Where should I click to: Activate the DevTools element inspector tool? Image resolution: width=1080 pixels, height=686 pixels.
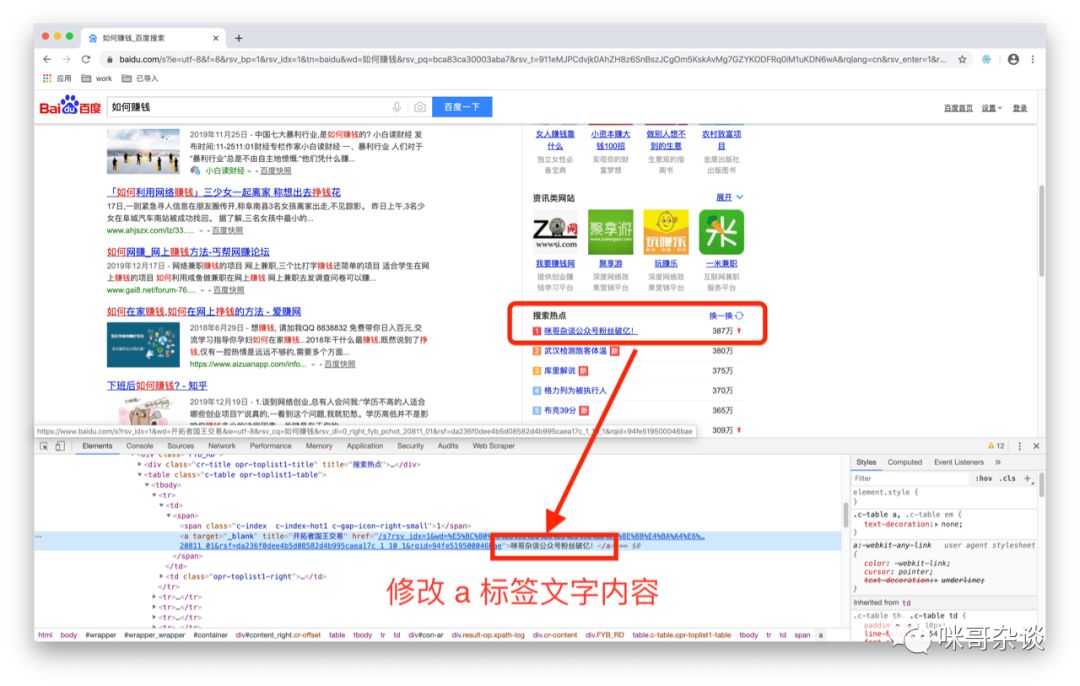(x=44, y=446)
